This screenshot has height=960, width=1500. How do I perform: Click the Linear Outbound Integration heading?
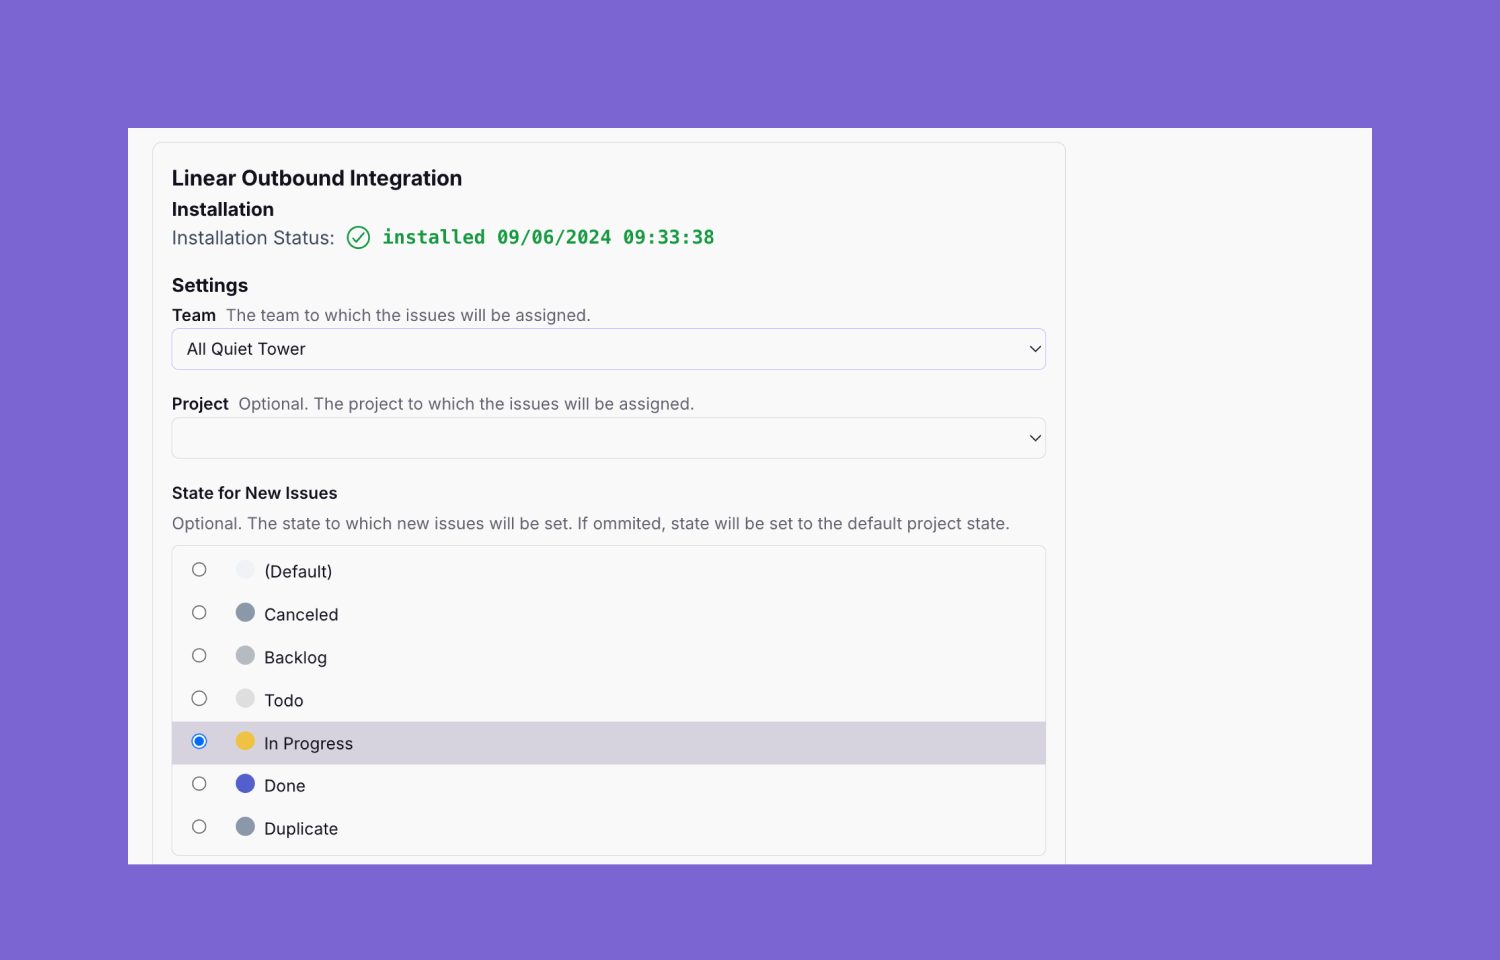[x=317, y=178]
